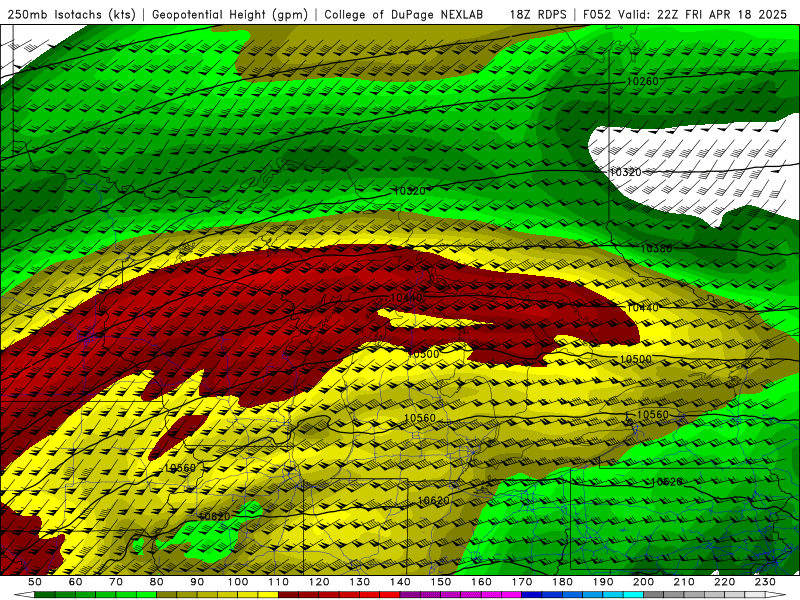Click the 10260 height contour label
Viewport: 800px width, 600px height.
[642, 81]
